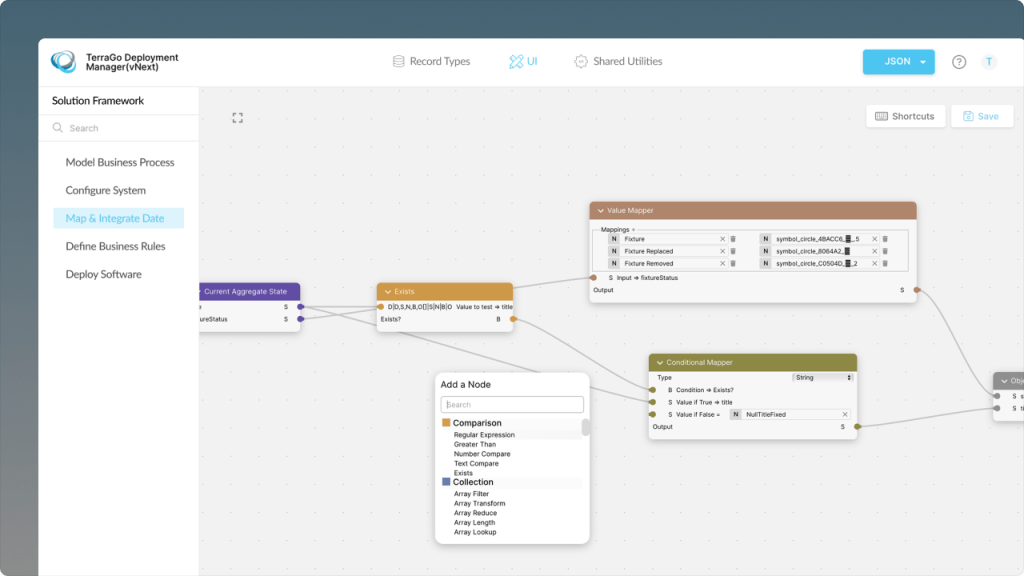Screen dimensions: 1024x576
Task: Toggle the N type badge beside NullTitleFixed
Action: [735, 414]
